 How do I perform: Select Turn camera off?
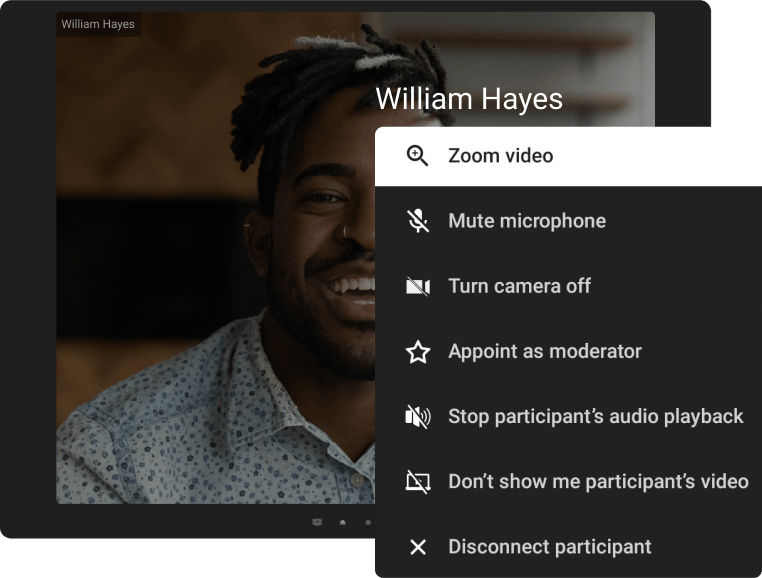pos(519,286)
